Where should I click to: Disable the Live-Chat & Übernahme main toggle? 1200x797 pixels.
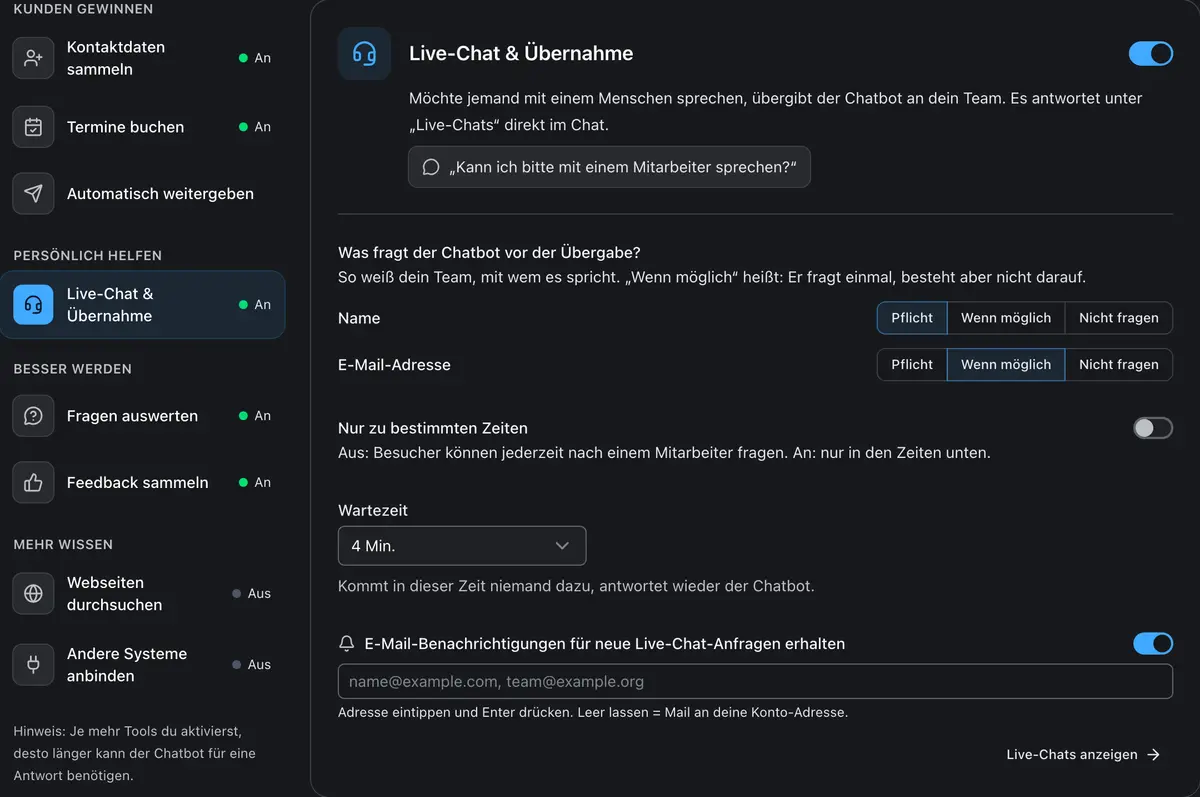(x=1151, y=53)
